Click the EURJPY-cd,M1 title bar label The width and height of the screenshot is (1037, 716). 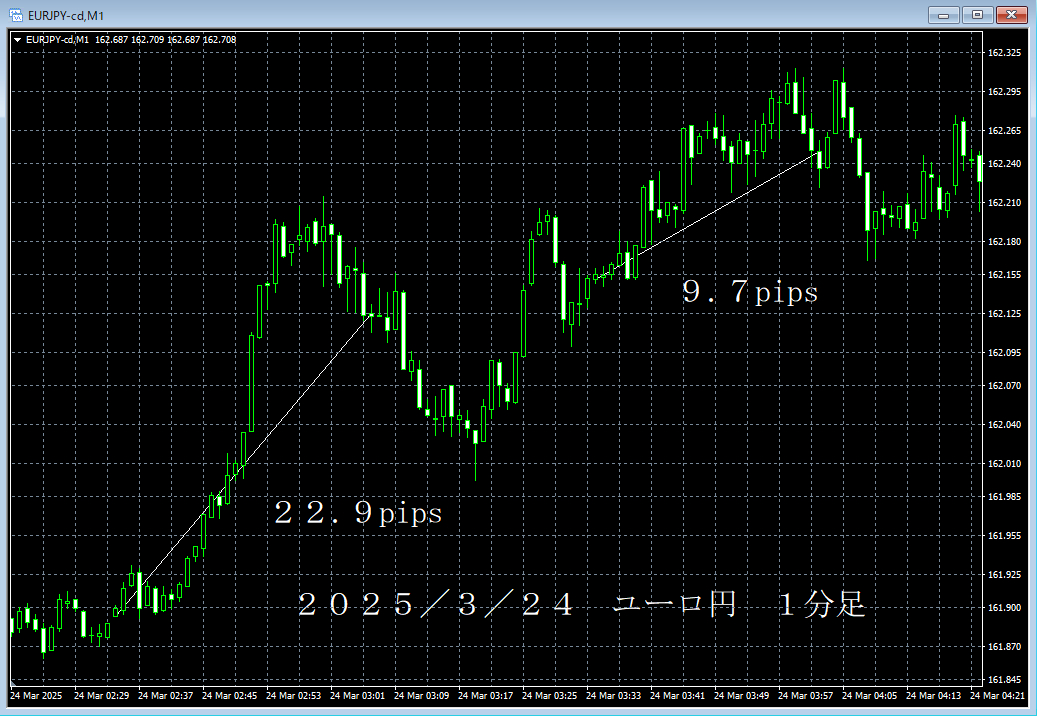coord(65,14)
